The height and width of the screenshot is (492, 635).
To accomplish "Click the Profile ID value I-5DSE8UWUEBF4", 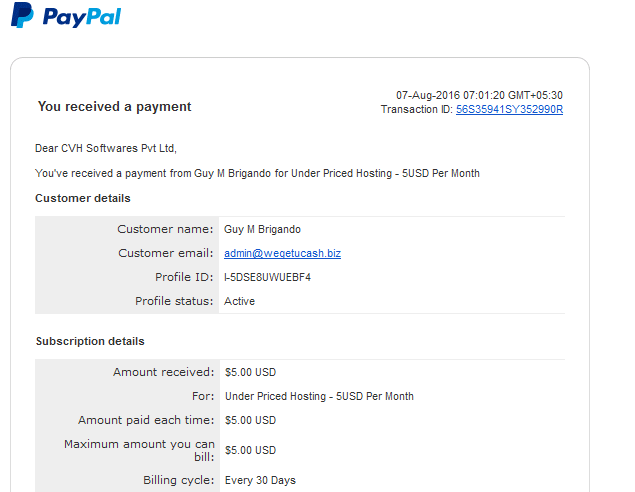I will point(267,277).
